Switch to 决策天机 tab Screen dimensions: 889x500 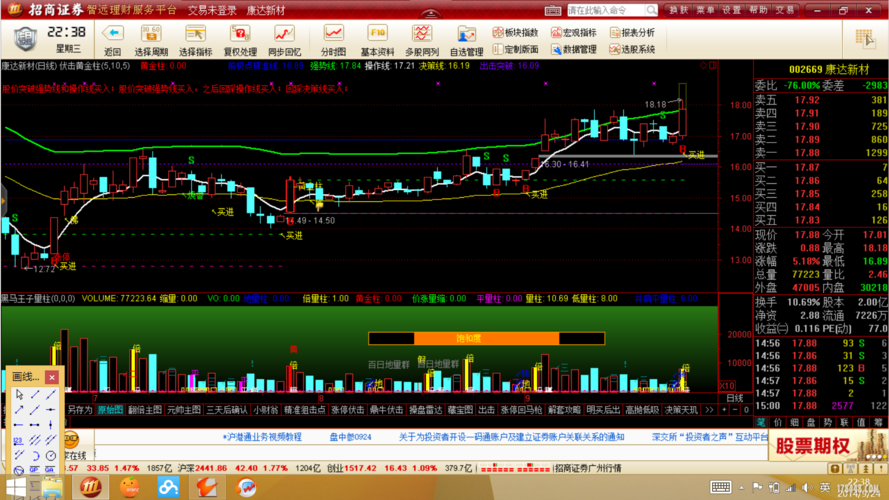point(681,410)
